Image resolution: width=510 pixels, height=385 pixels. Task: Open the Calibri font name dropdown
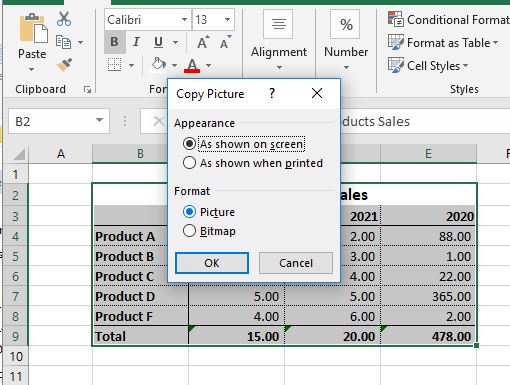[x=184, y=20]
